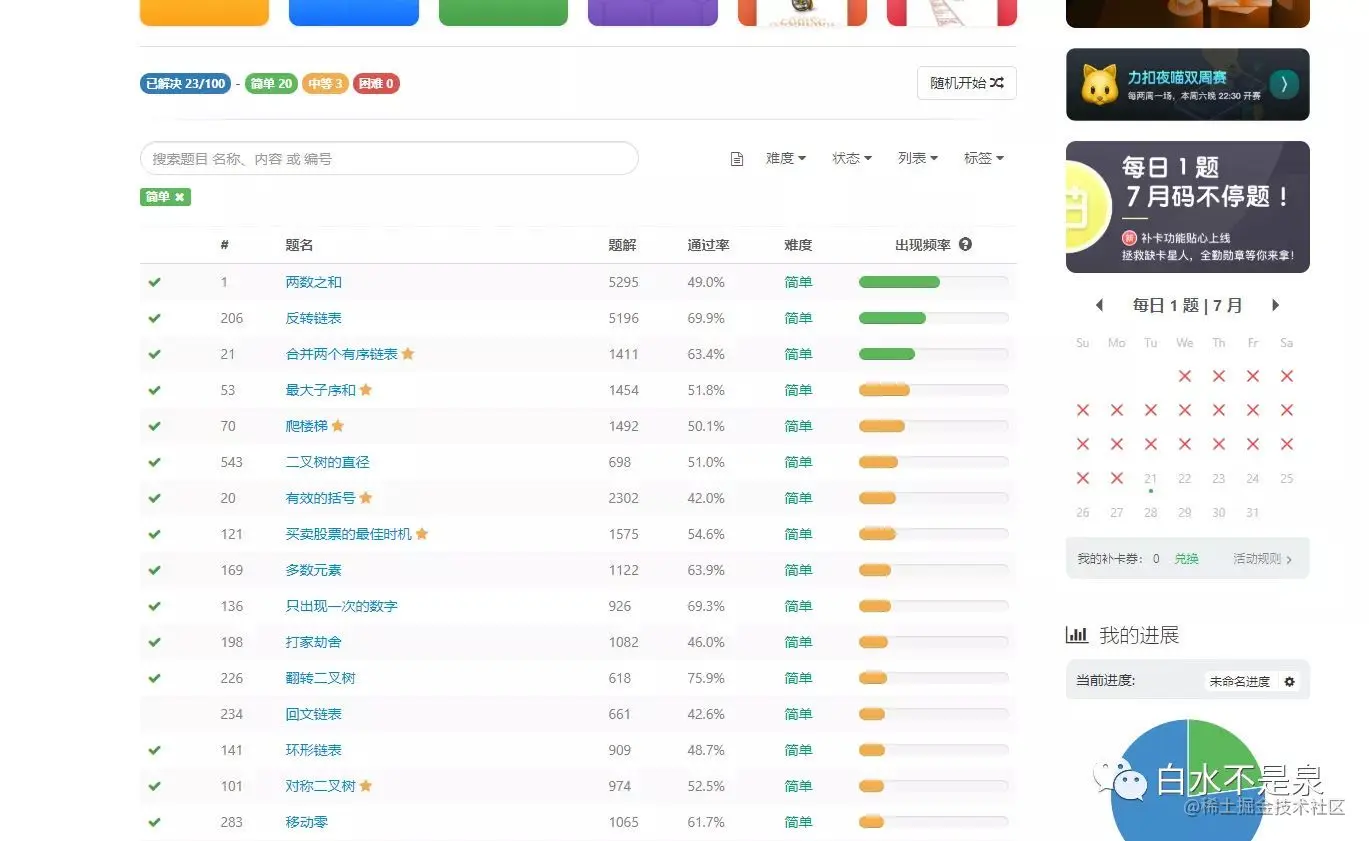Open the gear settings next to 未命名进度

(1289, 682)
